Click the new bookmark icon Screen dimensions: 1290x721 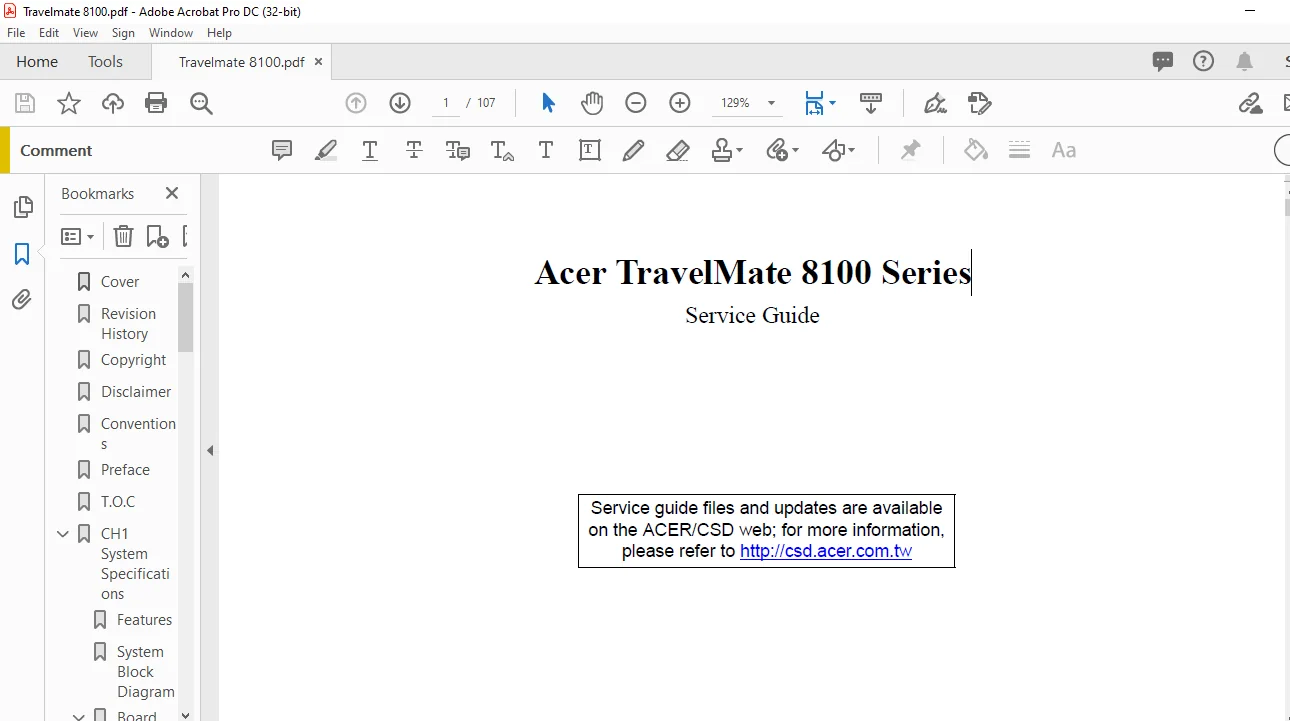[x=157, y=237]
